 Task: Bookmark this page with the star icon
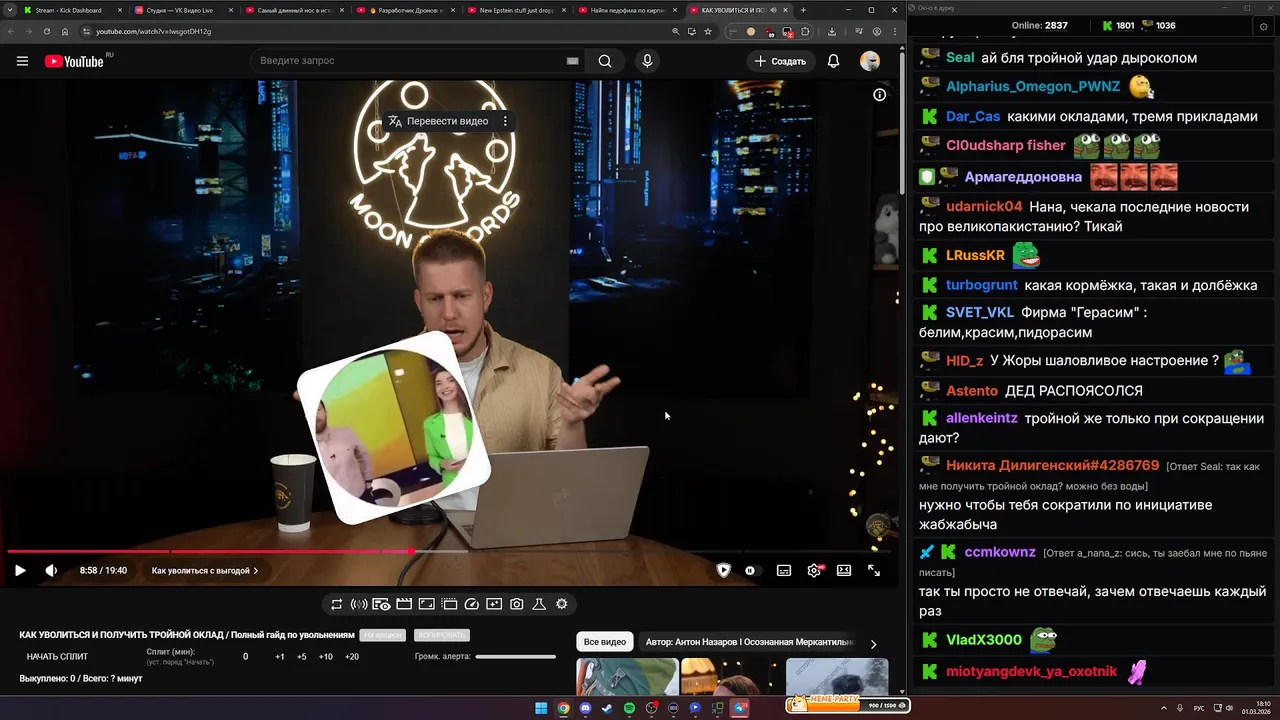[x=708, y=31]
